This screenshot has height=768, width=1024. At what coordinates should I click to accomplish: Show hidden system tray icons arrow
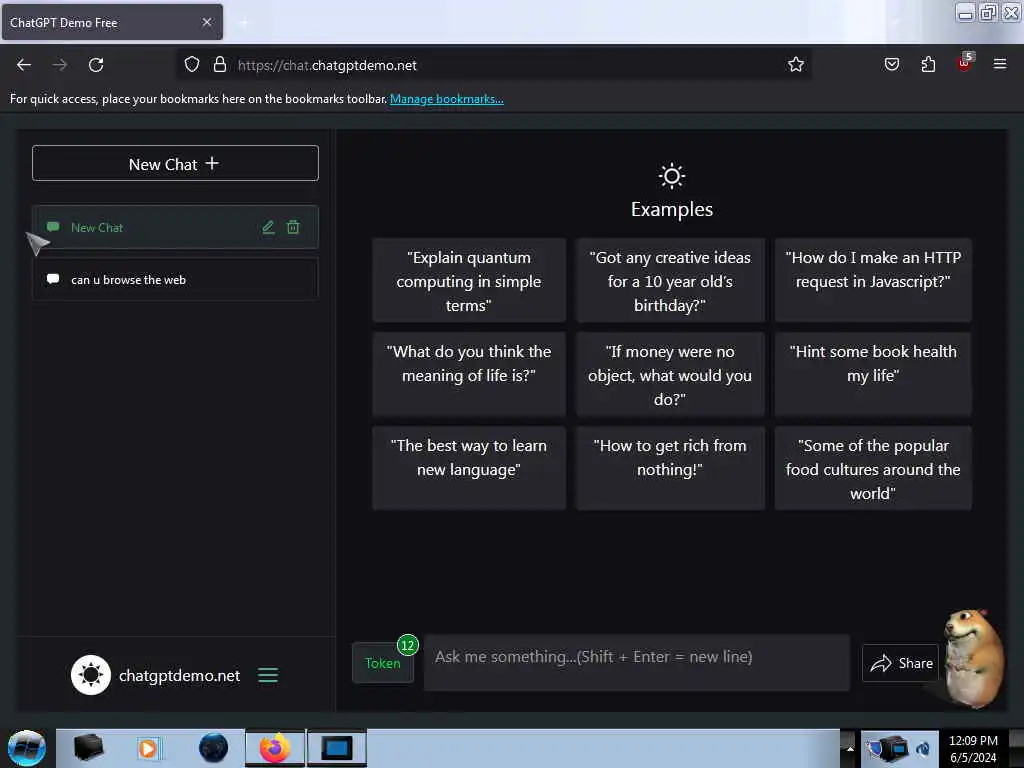pyautogui.click(x=850, y=748)
